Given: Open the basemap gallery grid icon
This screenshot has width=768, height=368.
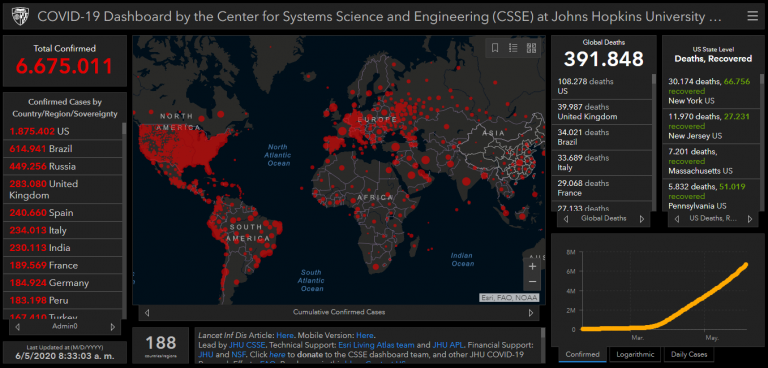Looking at the screenshot, I should 531,48.
